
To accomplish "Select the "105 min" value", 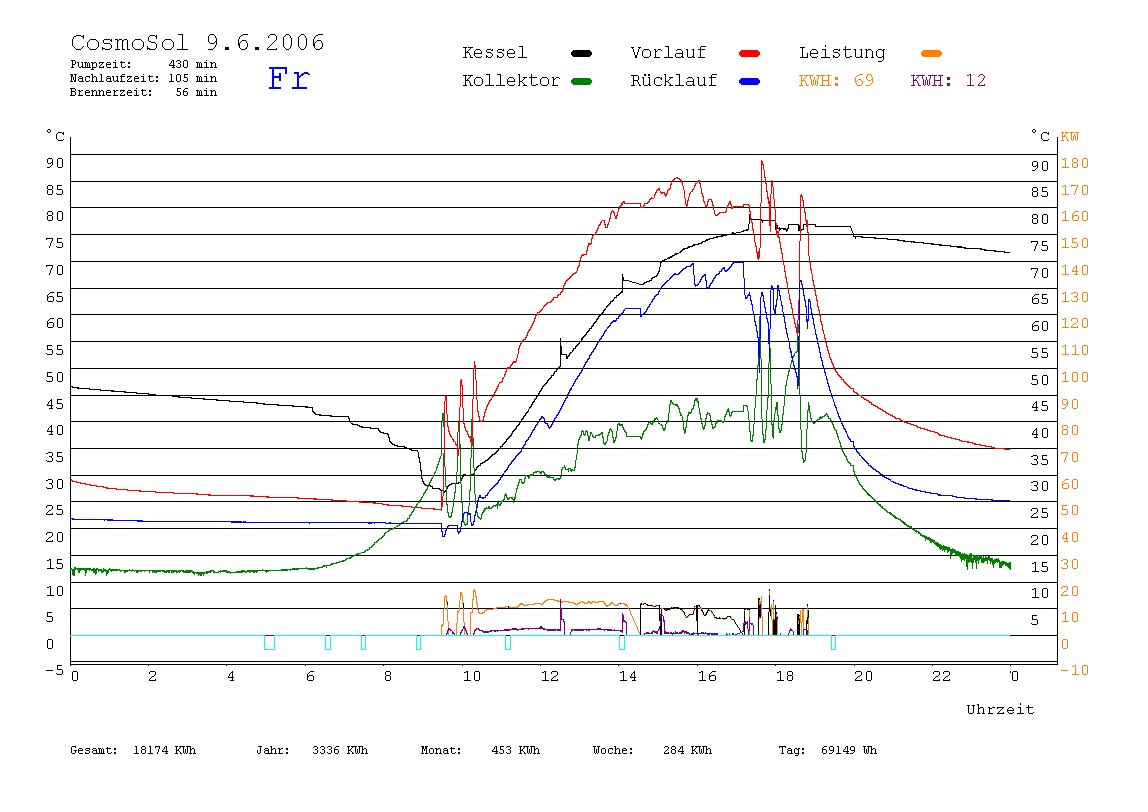I will (x=193, y=78).
